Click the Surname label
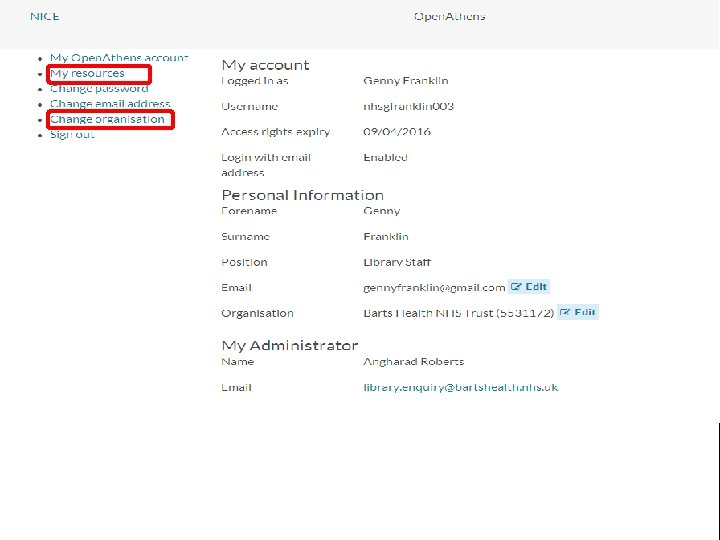This screenshot has width=720, height=540. 246,237
